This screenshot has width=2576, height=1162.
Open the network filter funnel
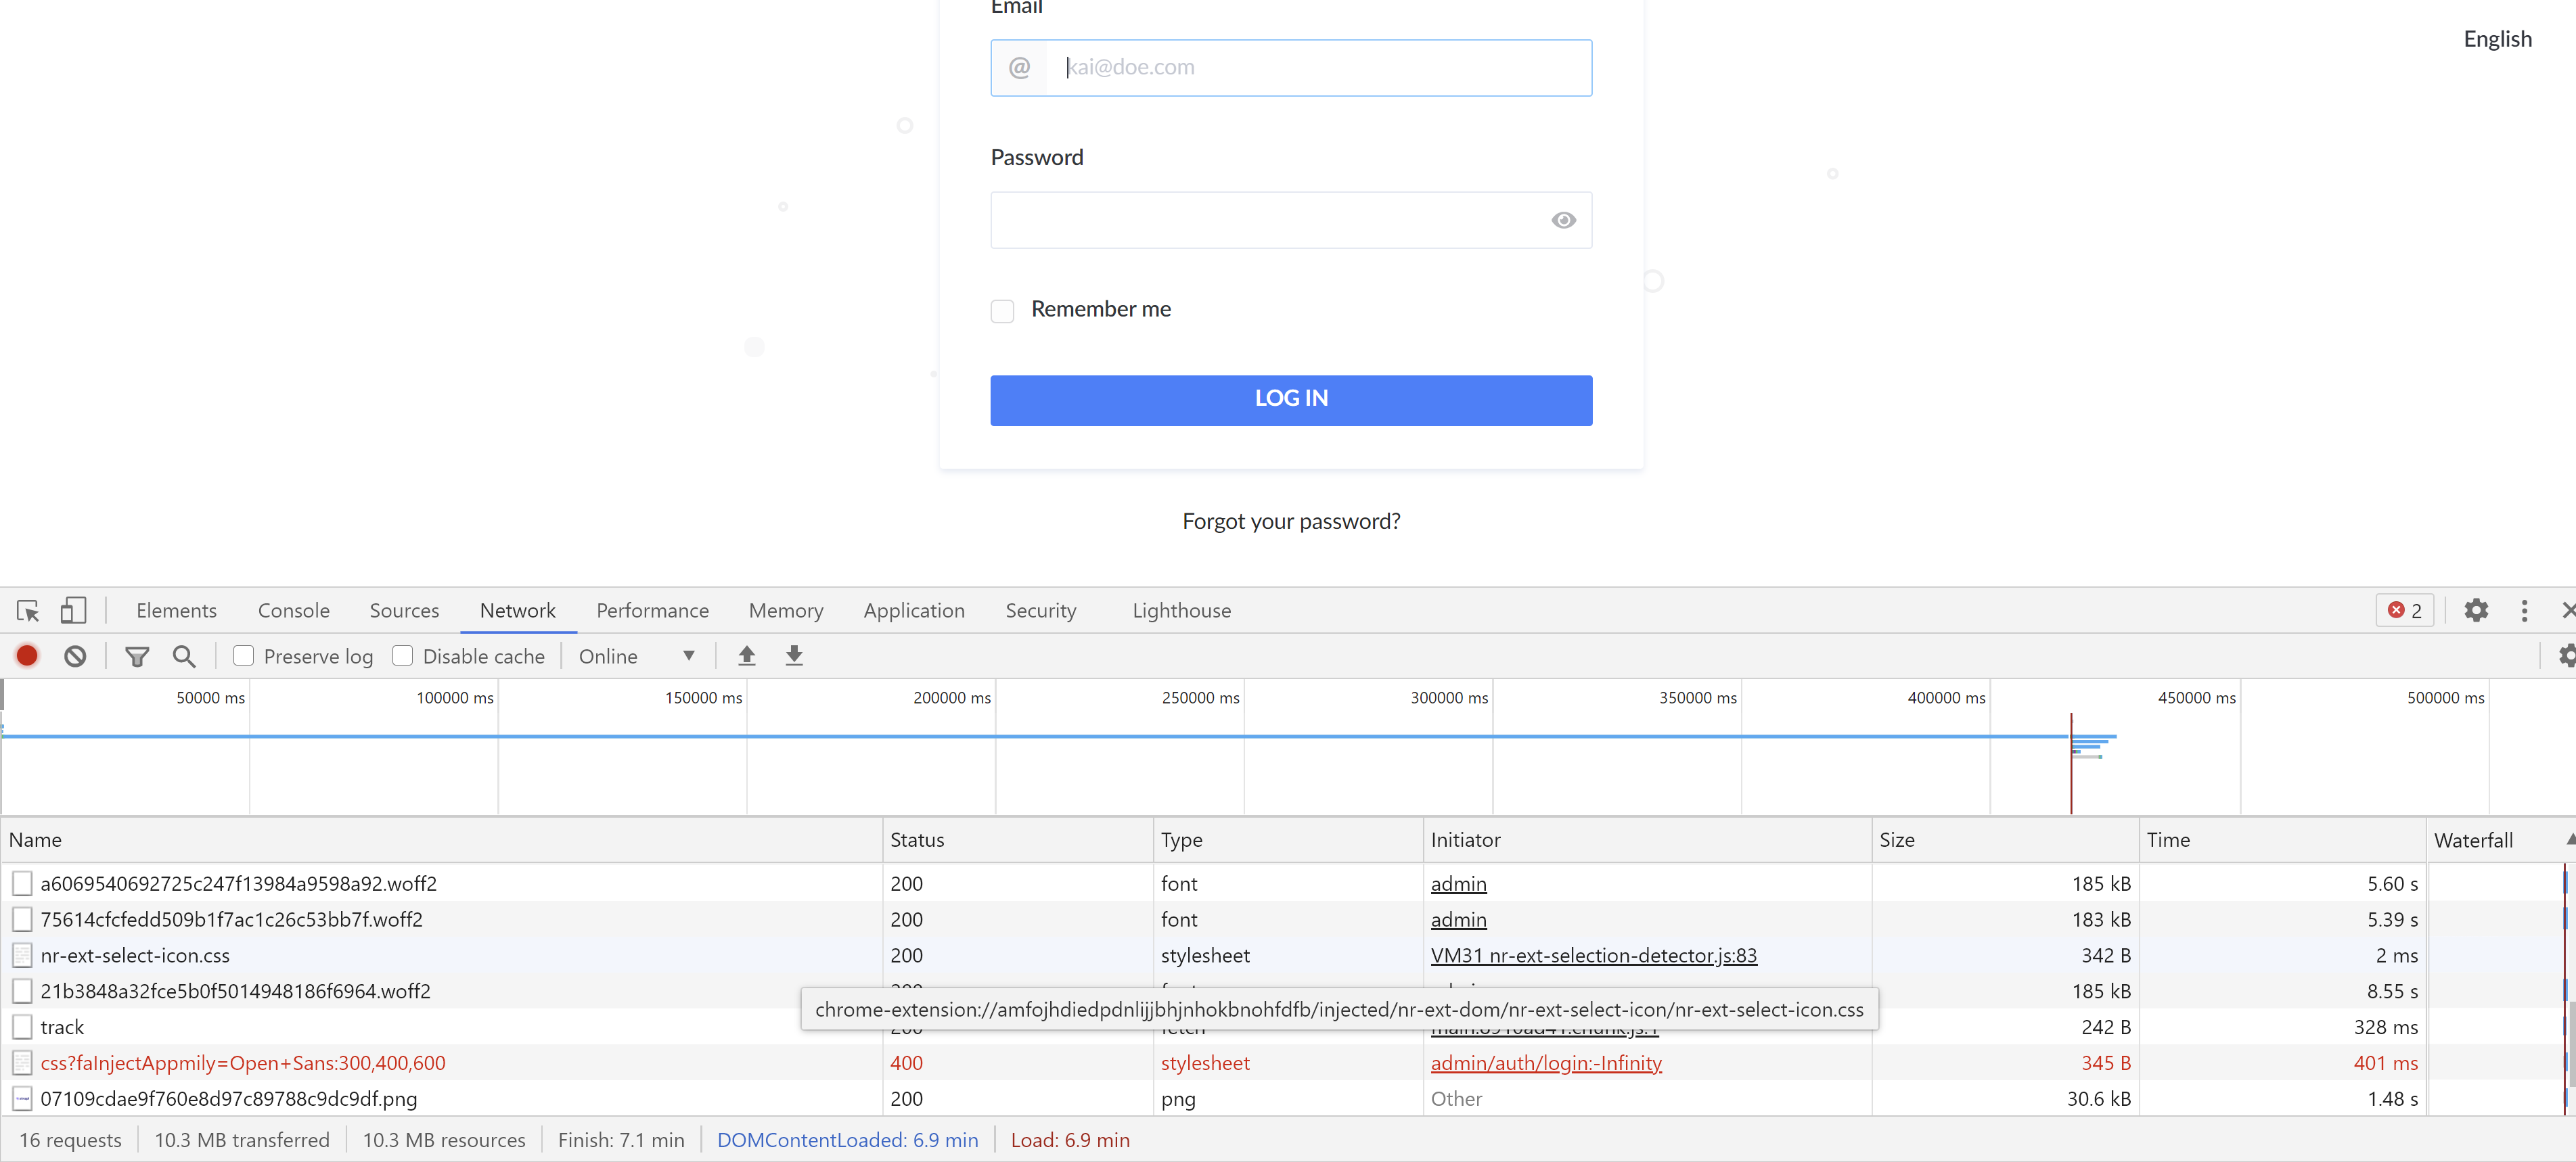[x=137, y=656]
